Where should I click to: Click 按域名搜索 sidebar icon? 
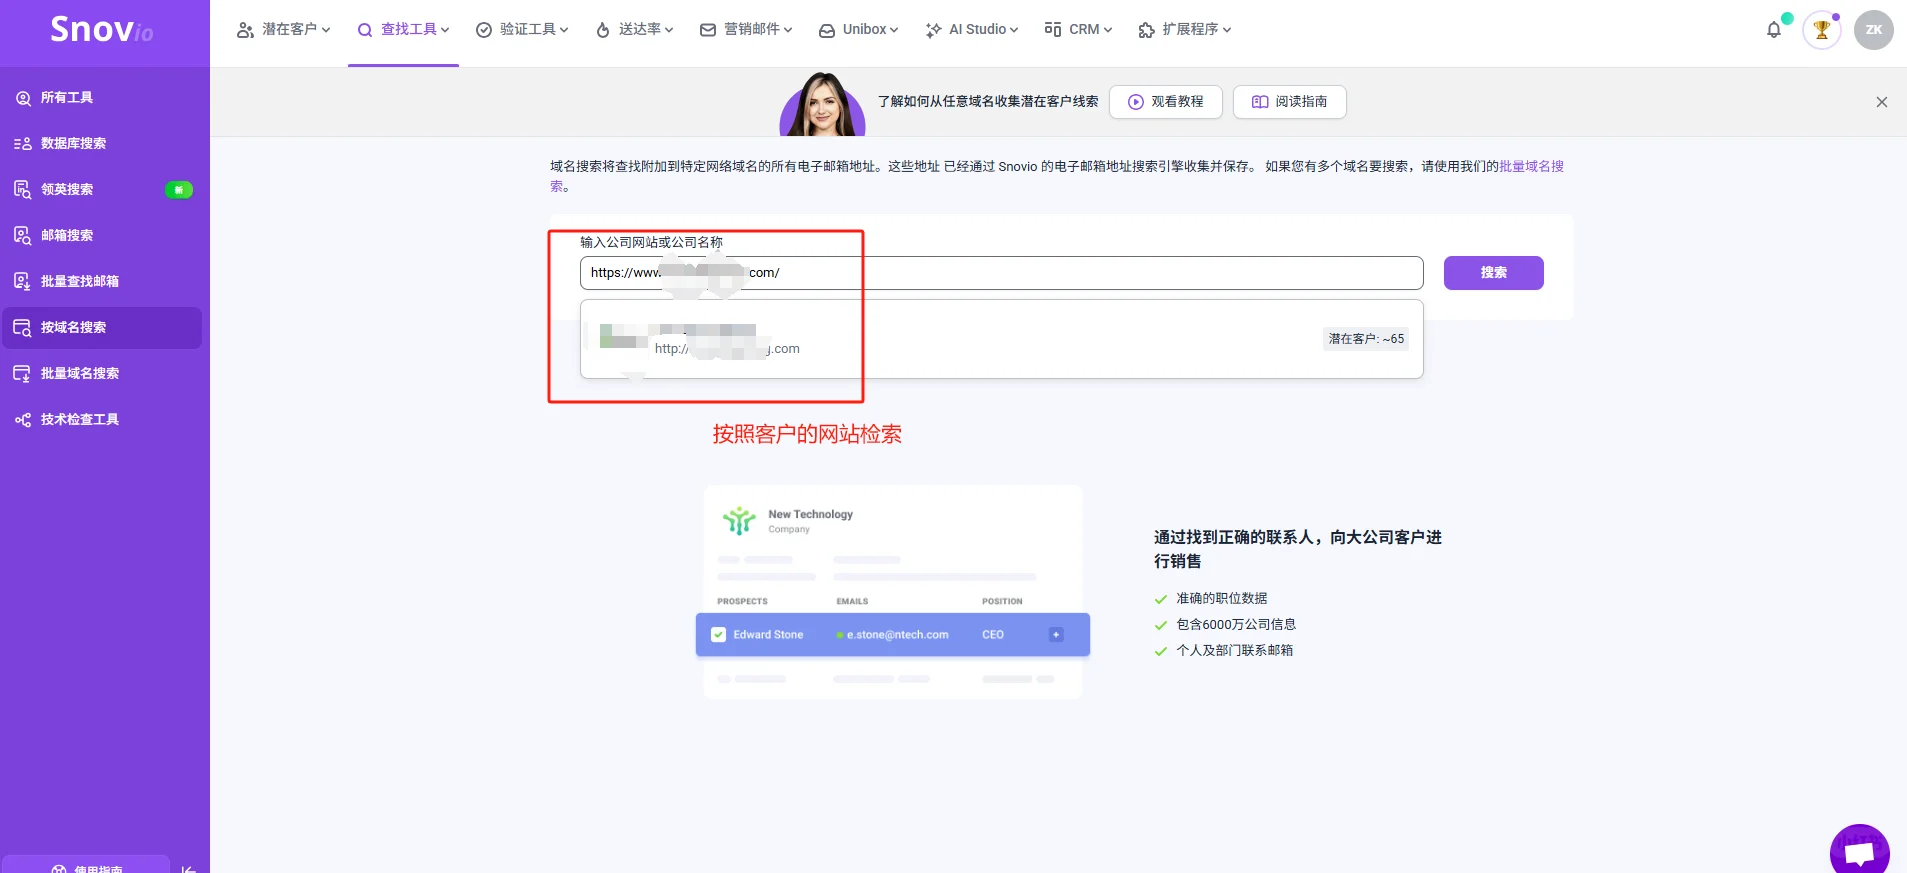click(x=23, y=328)
